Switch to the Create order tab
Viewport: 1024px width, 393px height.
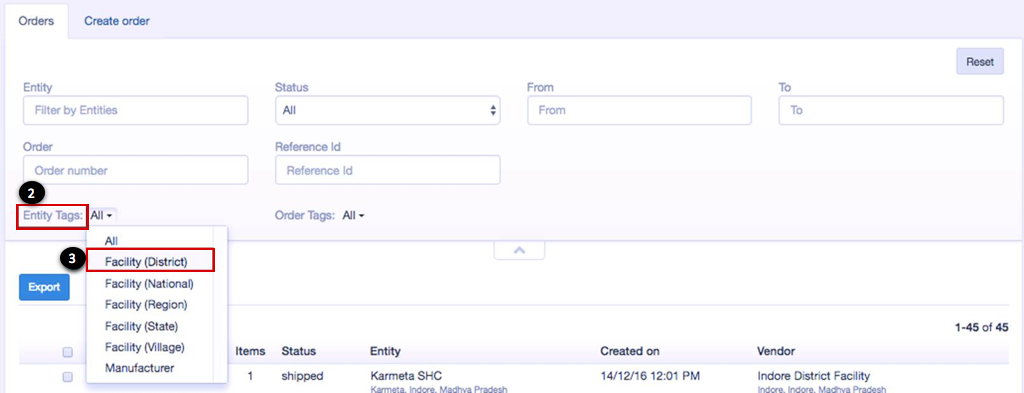click(117, 21)
